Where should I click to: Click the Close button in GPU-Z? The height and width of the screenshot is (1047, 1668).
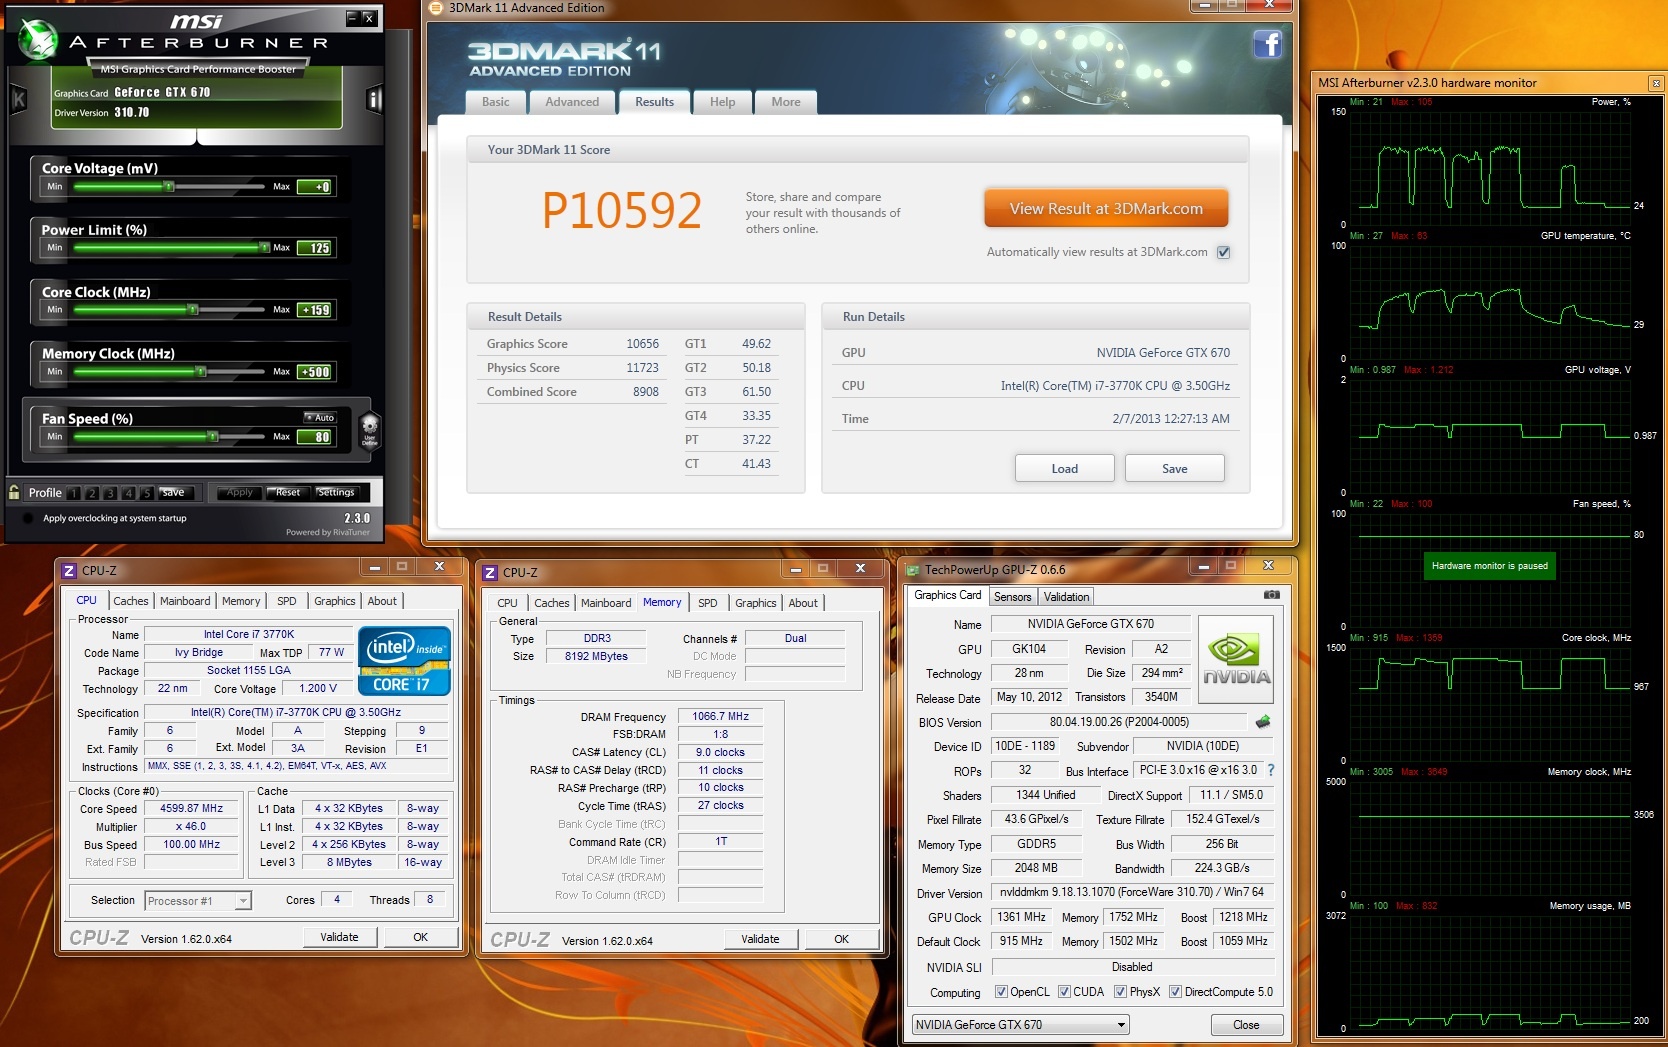click(x=1246, y=1025)
